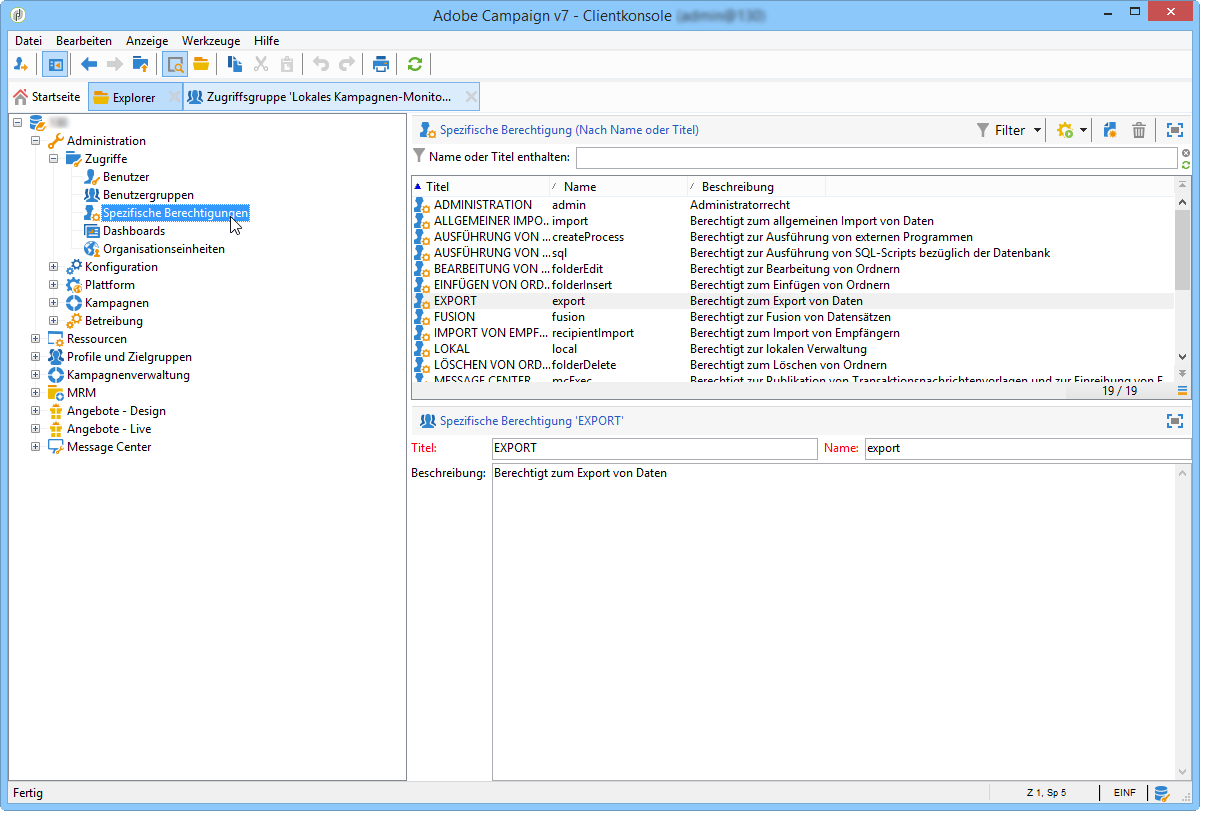
Task: Sort by the Titel column header
Action: [x=480, y=187]
